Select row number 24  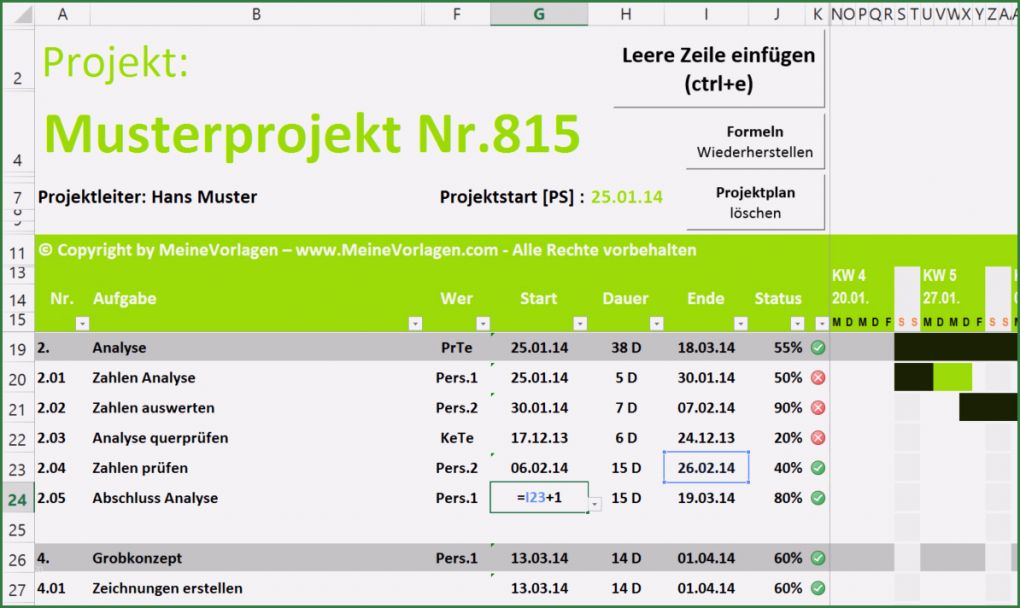[18, 498]
